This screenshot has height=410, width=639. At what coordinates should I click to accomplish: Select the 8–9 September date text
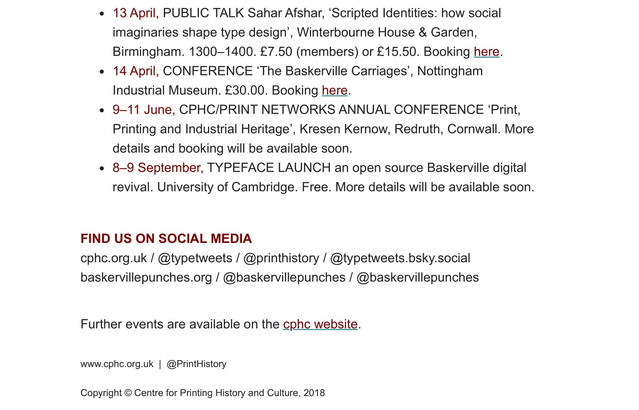(158, 168)
